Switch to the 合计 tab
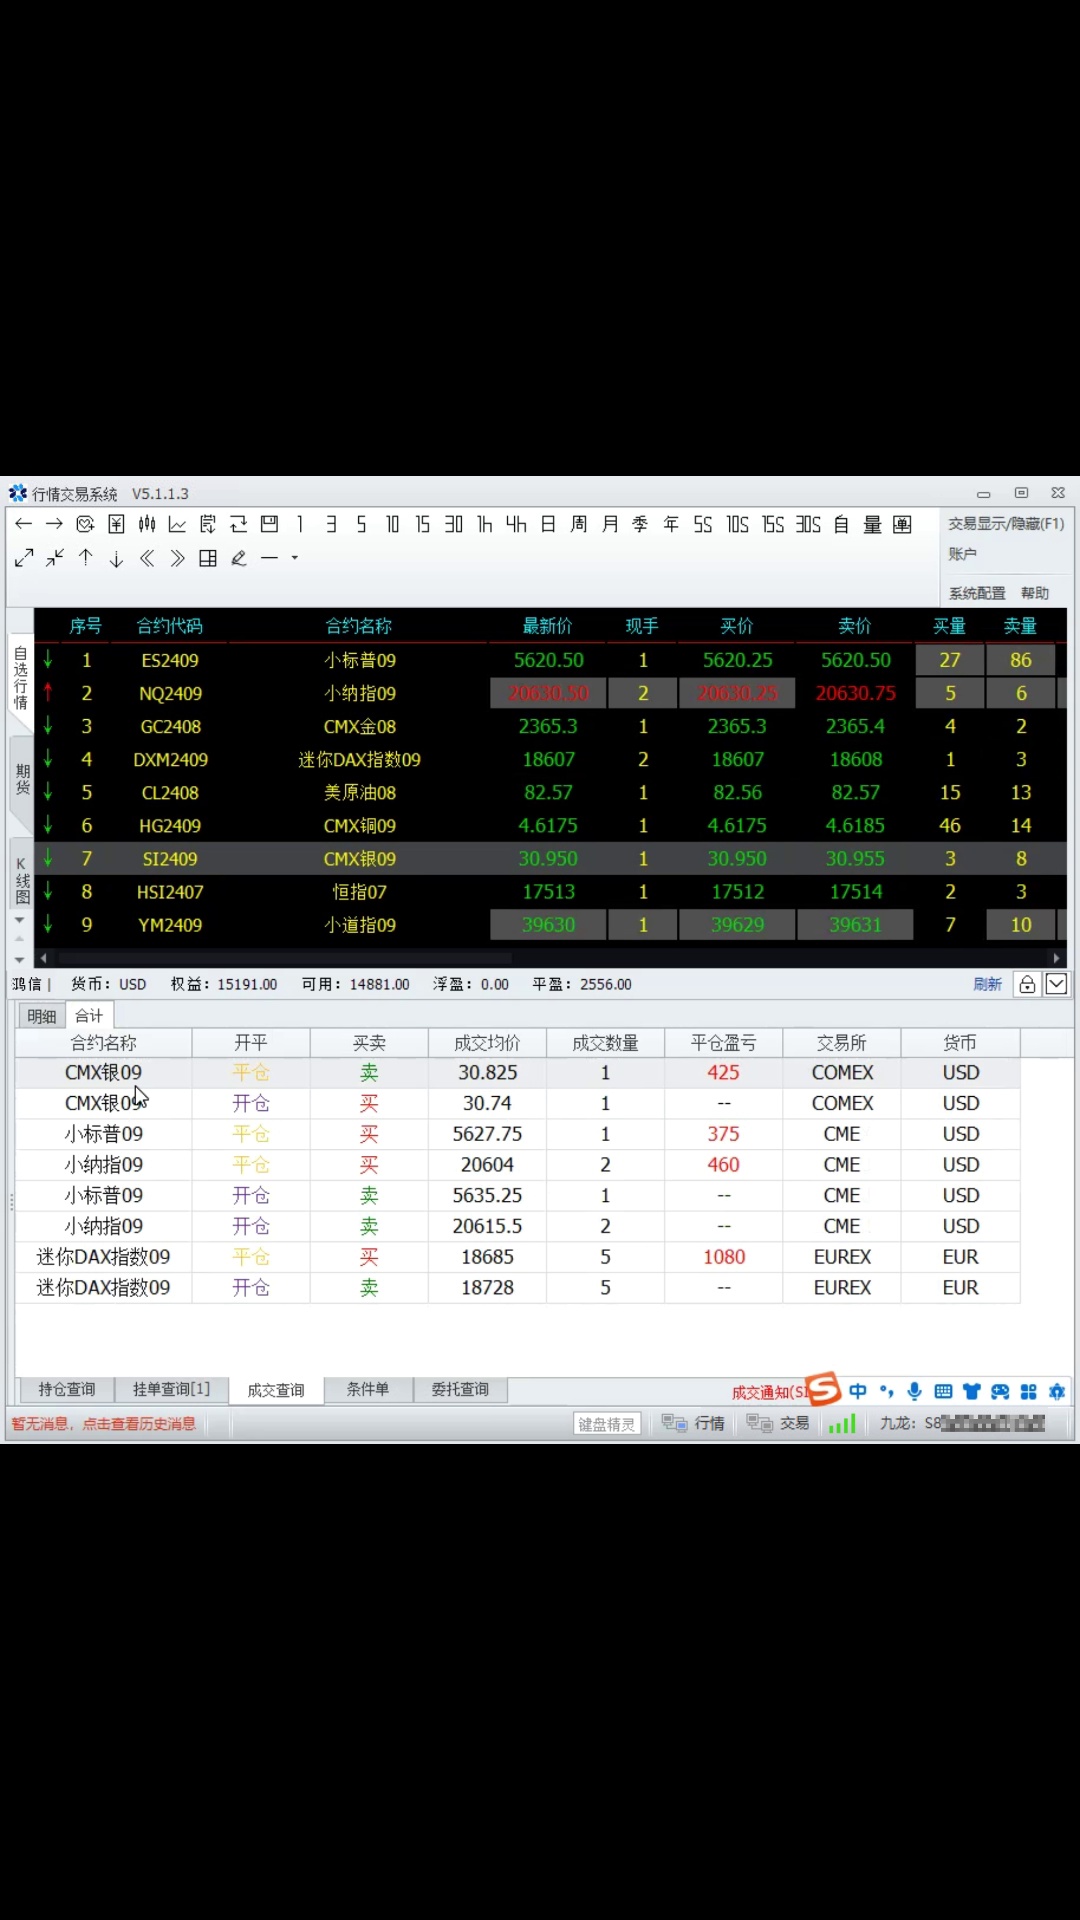The image size is (1080, 1920). [89, 1015]
